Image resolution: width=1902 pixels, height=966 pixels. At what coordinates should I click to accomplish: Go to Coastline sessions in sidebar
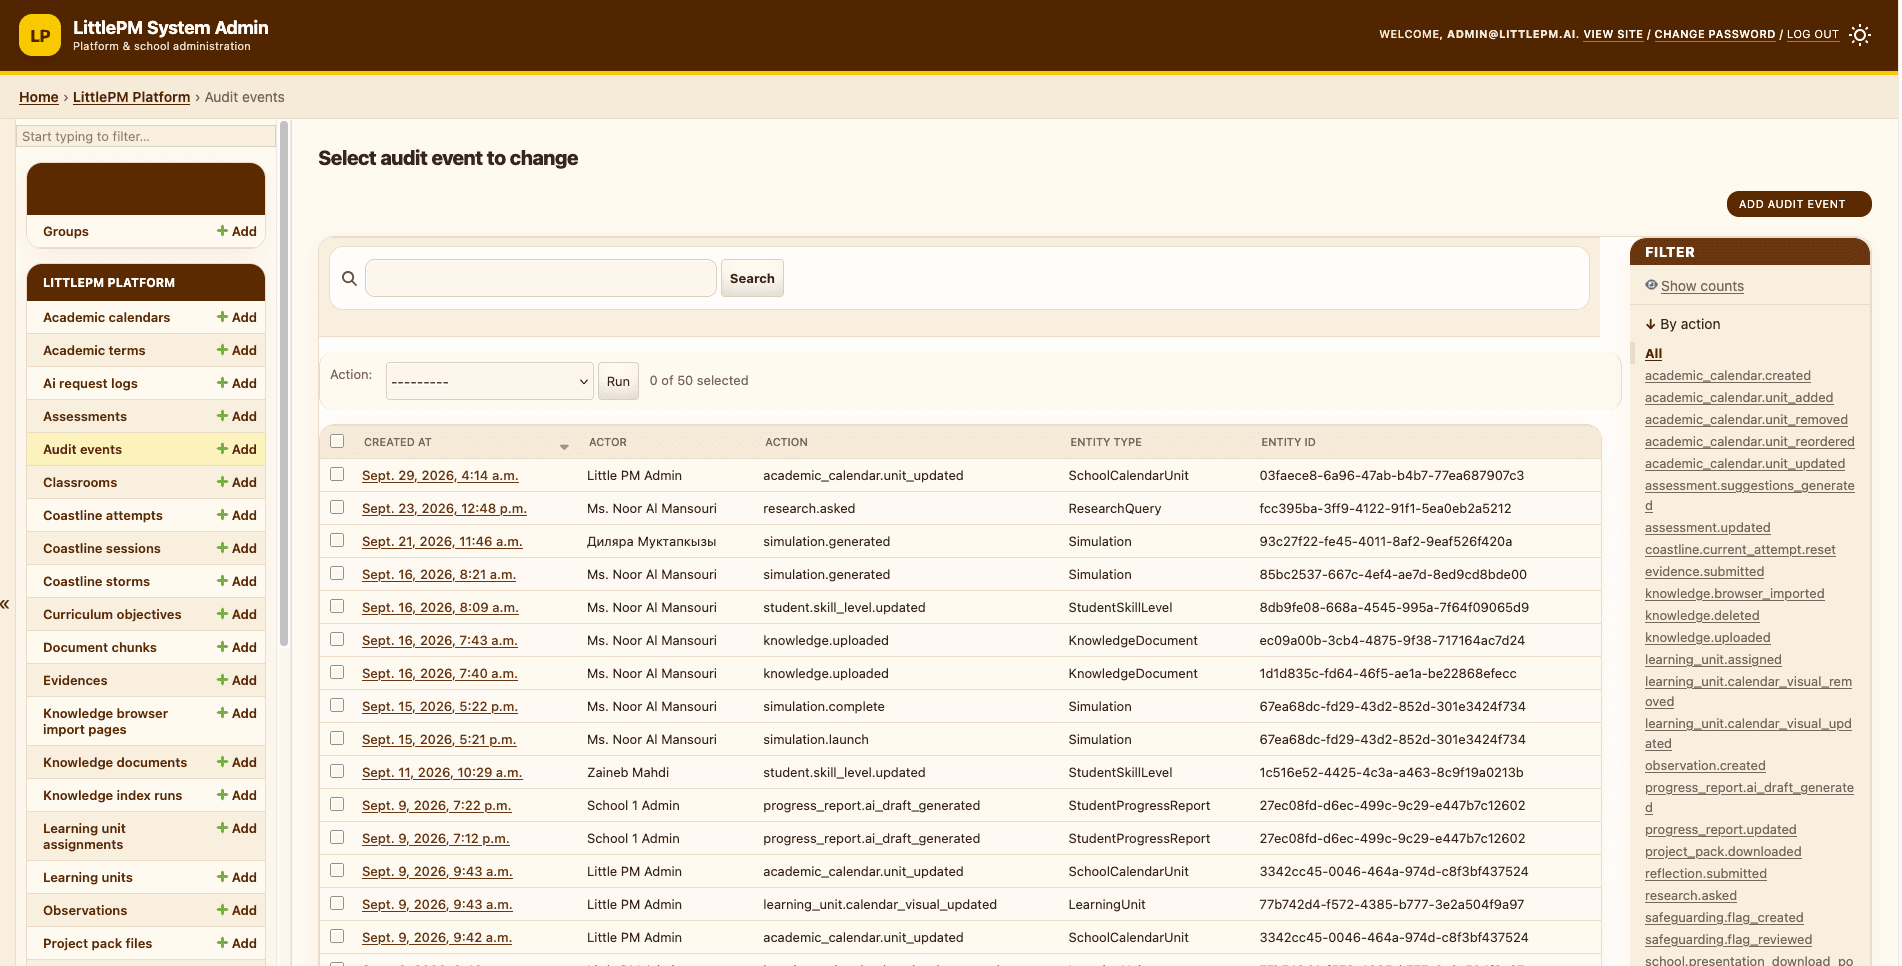point(101,548)
